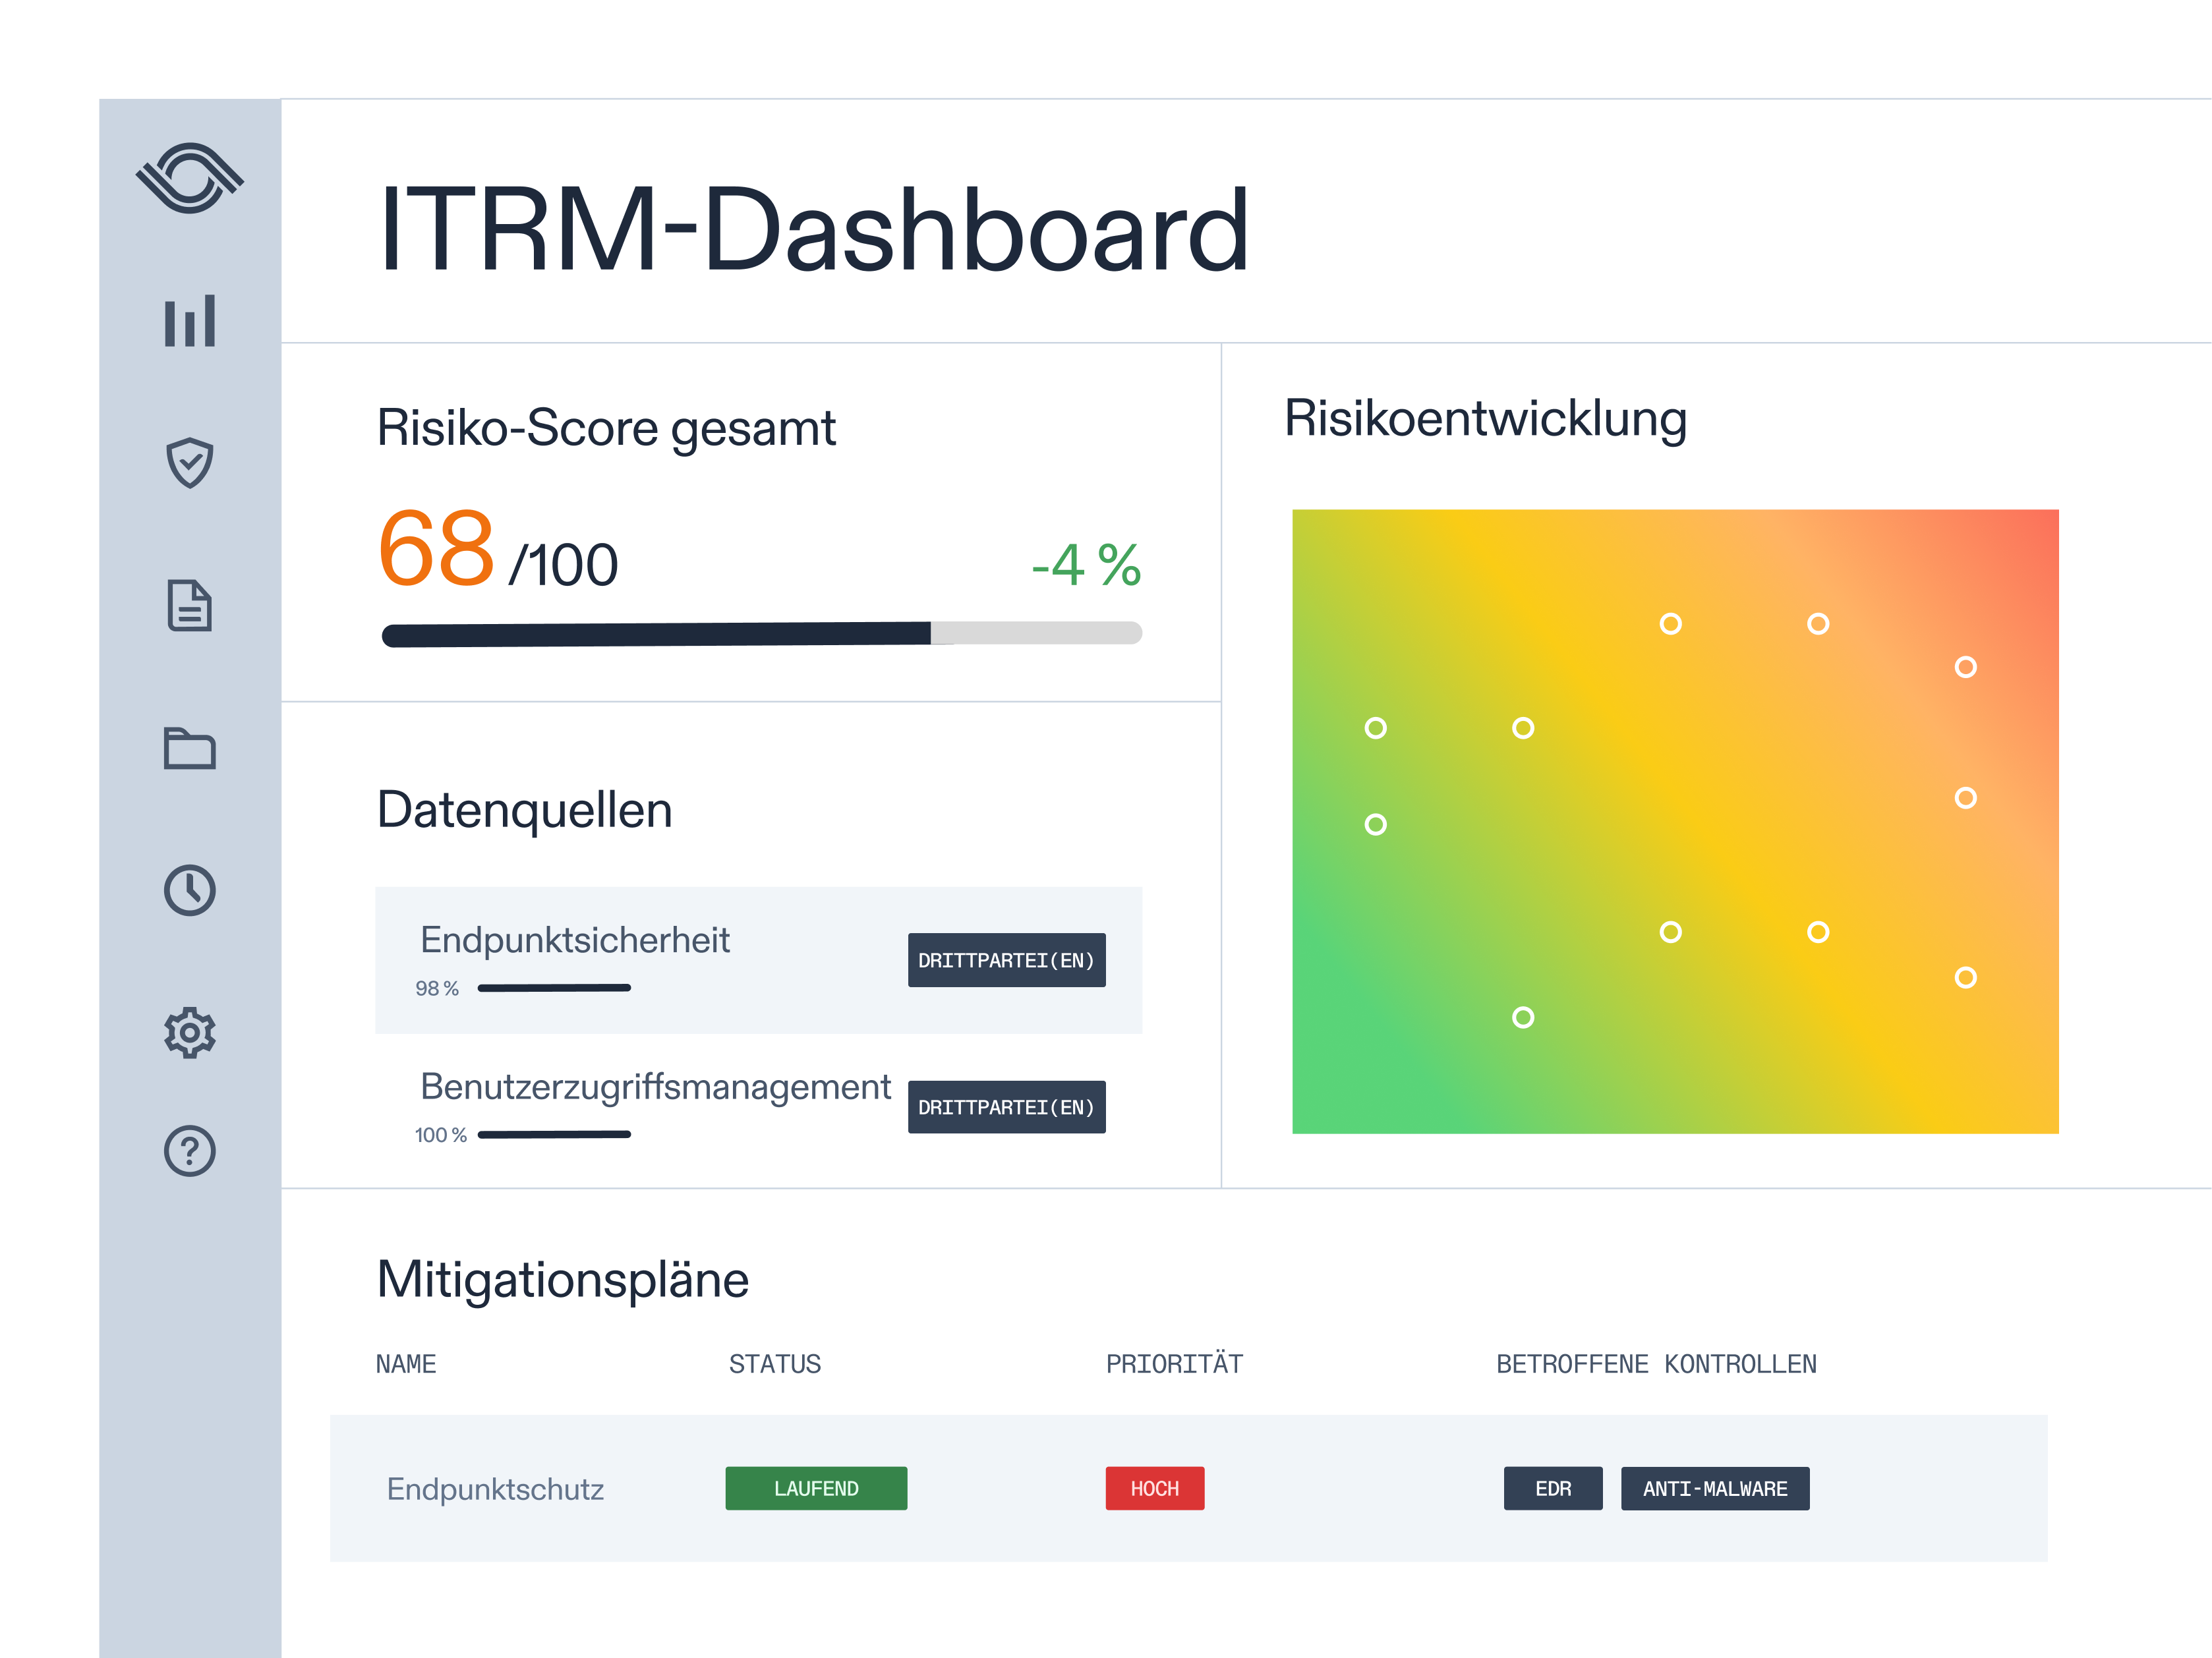Select the Endpunktsicherheit data source row
The width and height of the screenshot is (2212, 1658).
click(x=758, y=960)
